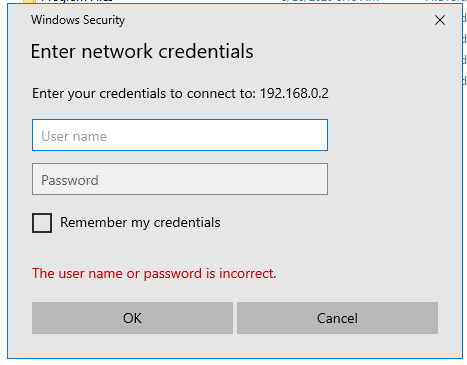Click the folder icon behind the dialog
The height and width of the screenshot is (365, 467).
click(29, 1)
